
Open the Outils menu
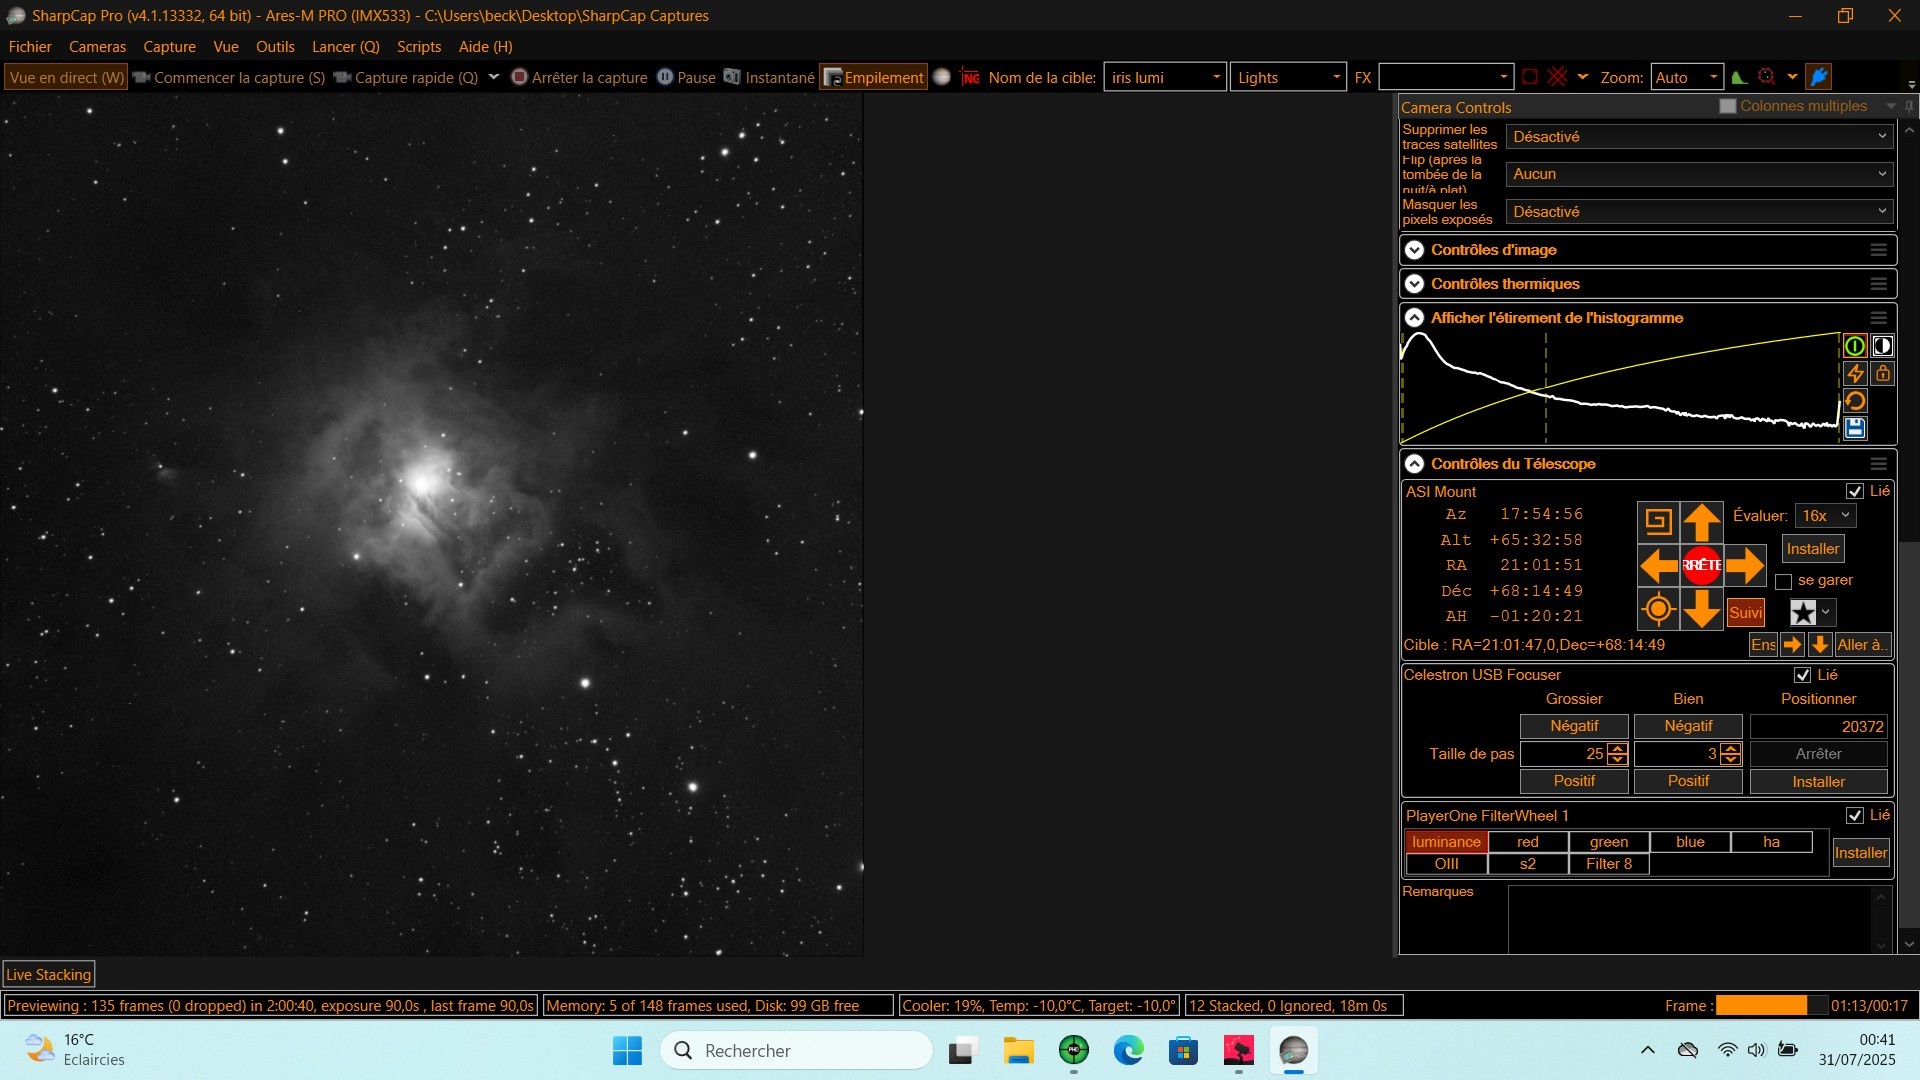pyautogui.click(x=275, y=47)
